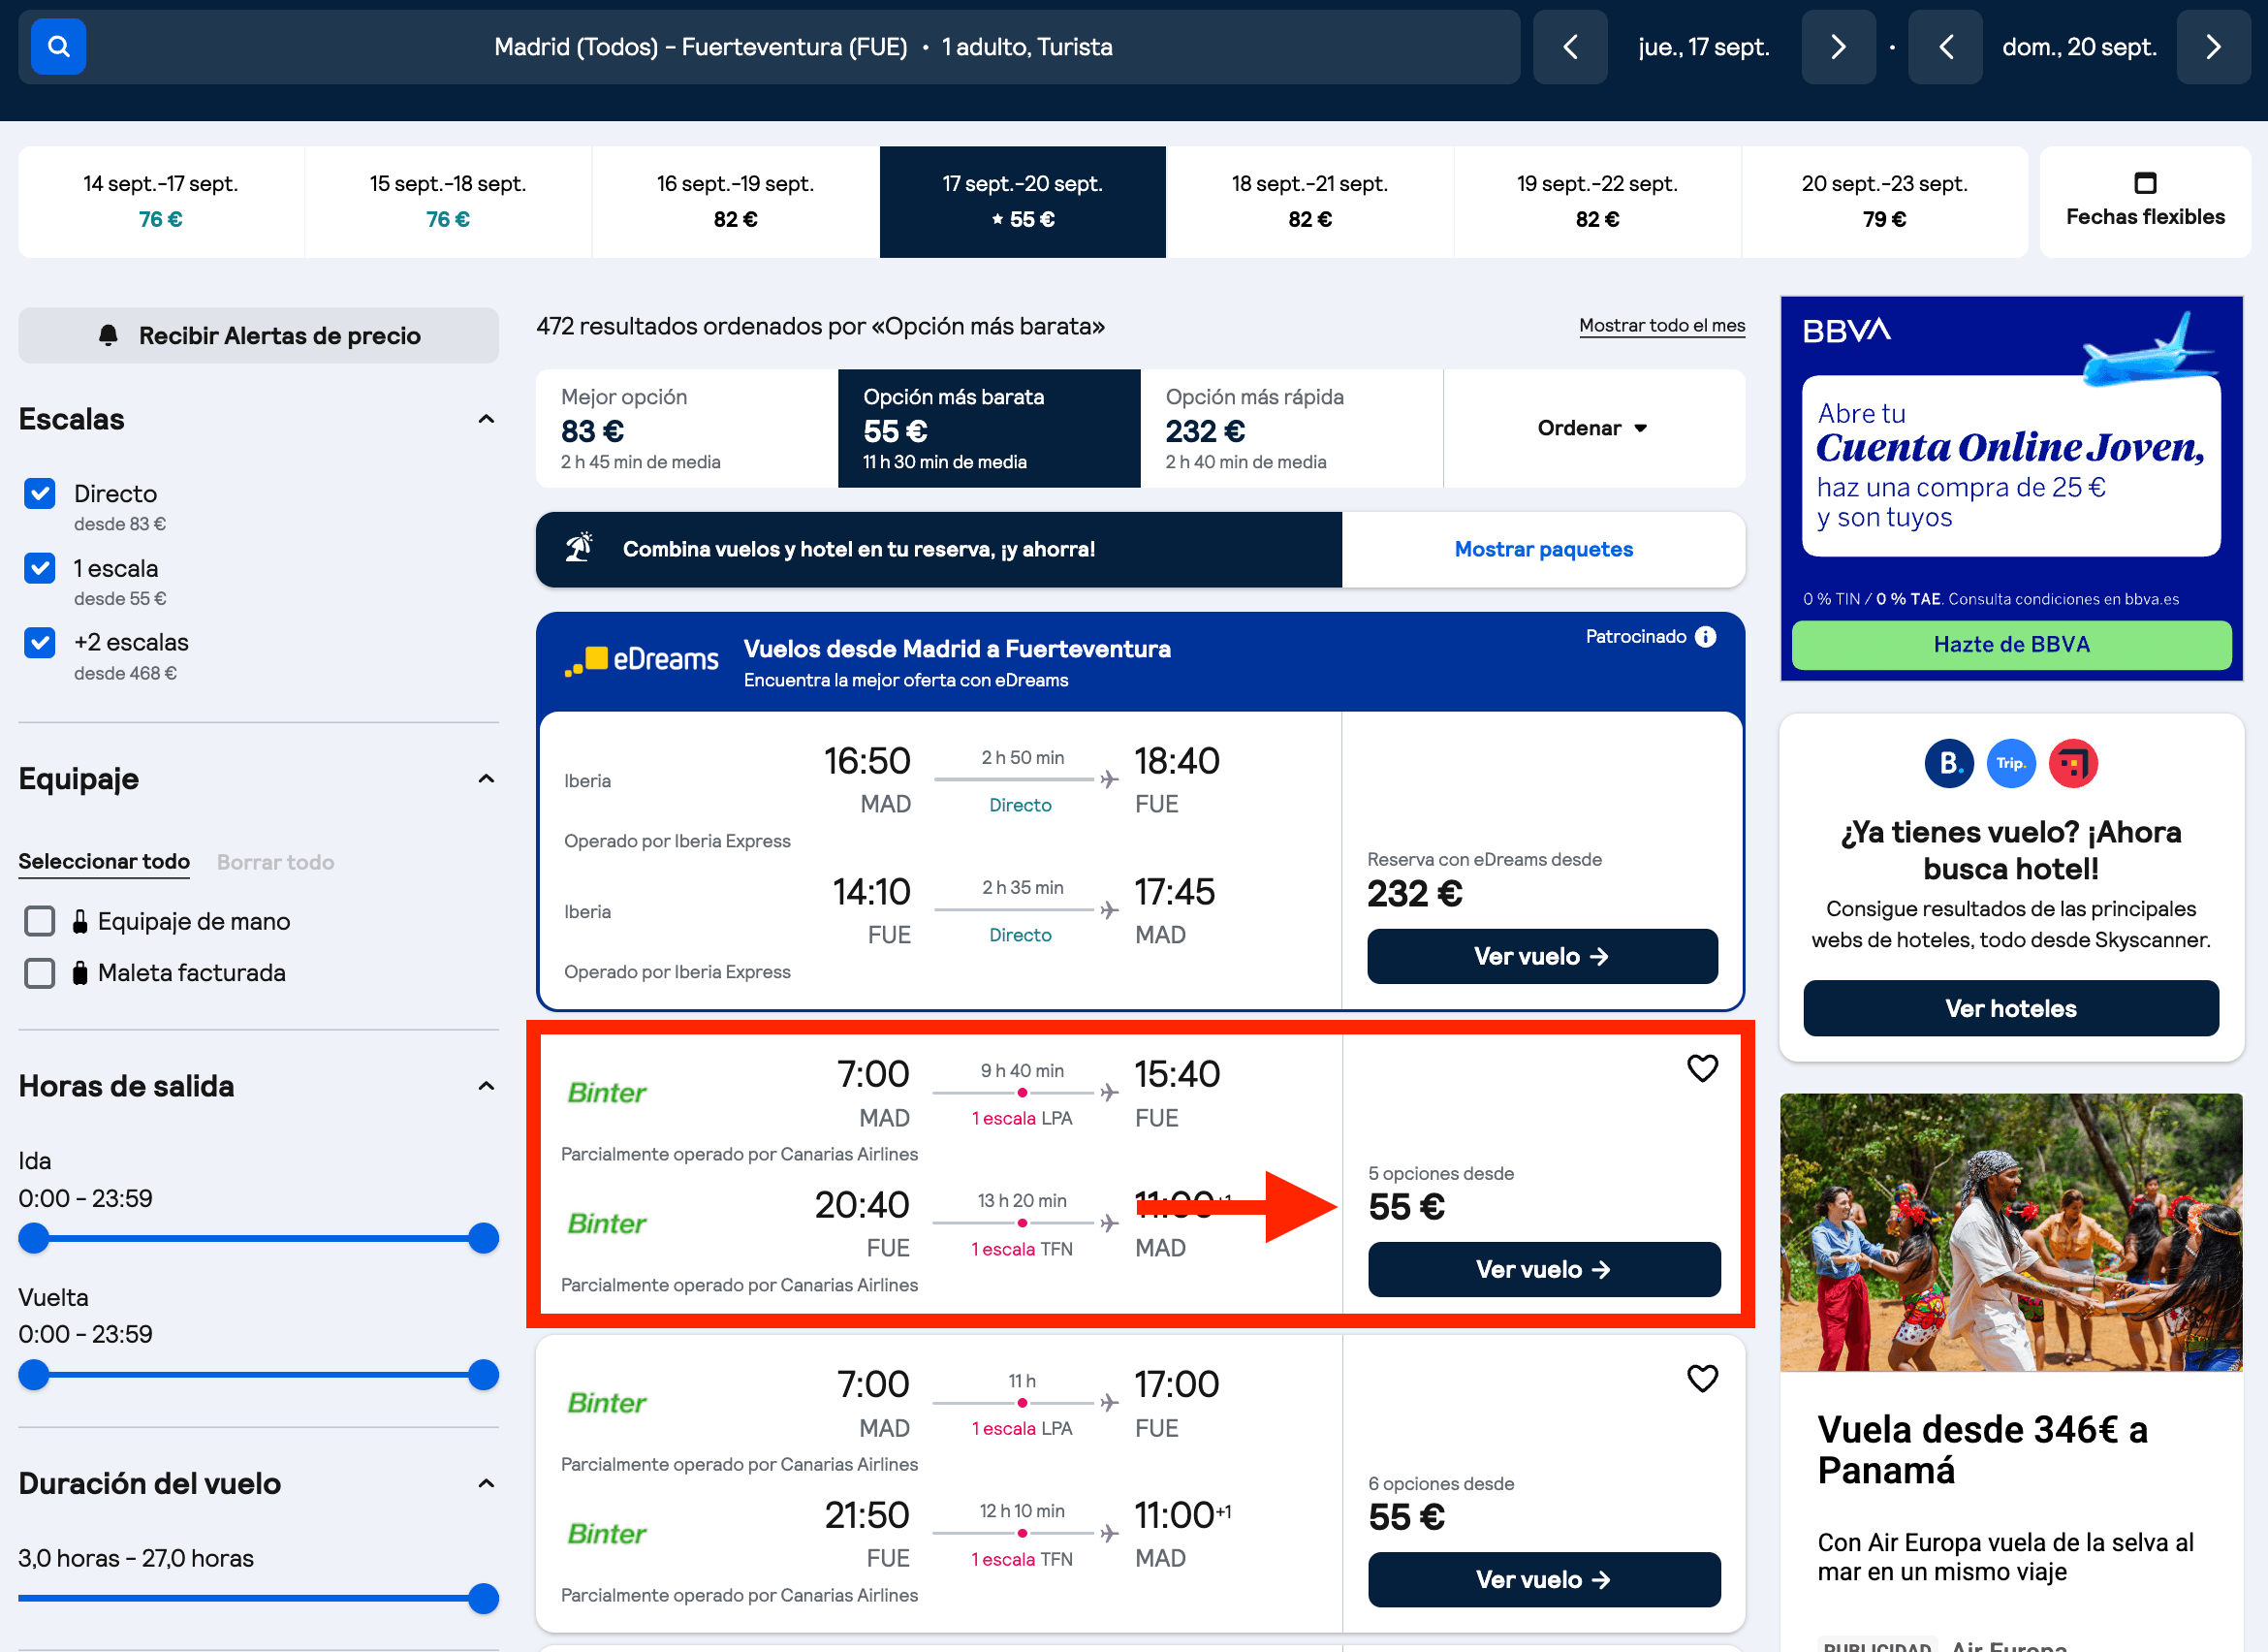The width and height of the screenshot is (2268, 1652).
Task: Click the blue search magnifier icon
Action: pos(58,47)
